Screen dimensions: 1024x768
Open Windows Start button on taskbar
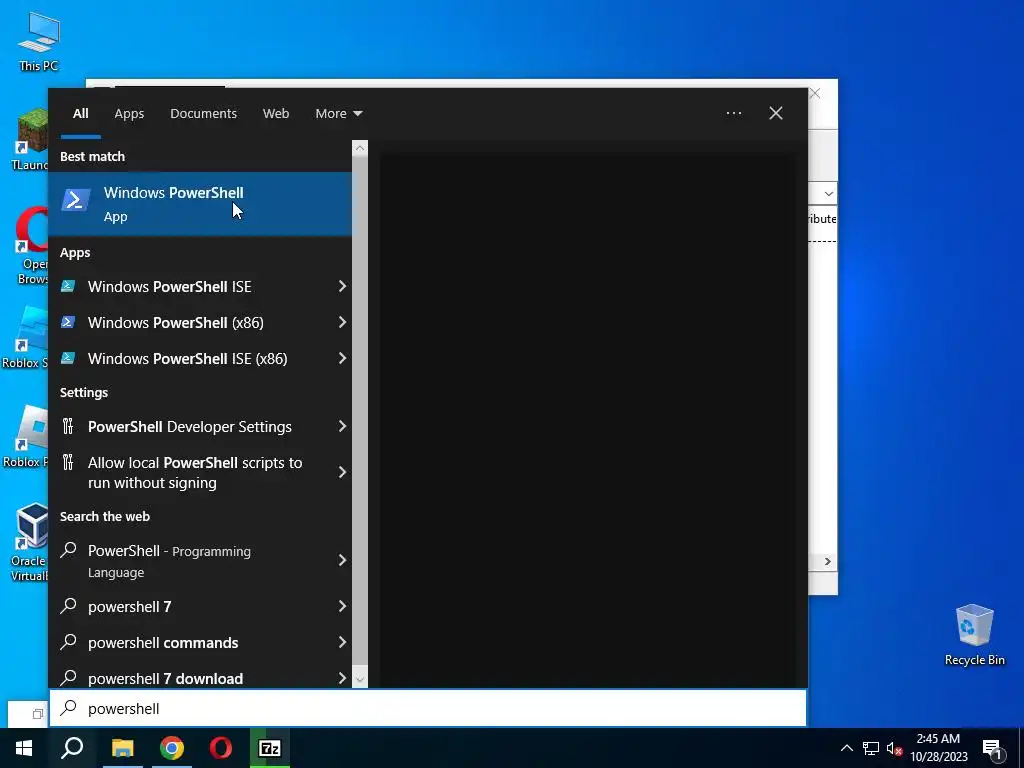(x=24, y=748)
